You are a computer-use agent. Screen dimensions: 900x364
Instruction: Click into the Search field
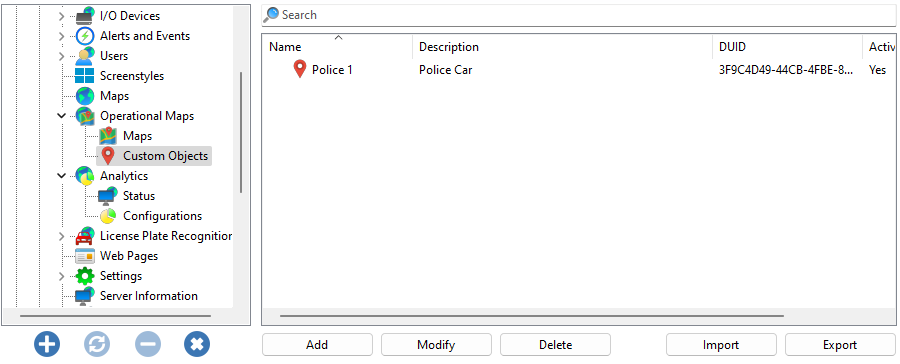tap(579, 15)
